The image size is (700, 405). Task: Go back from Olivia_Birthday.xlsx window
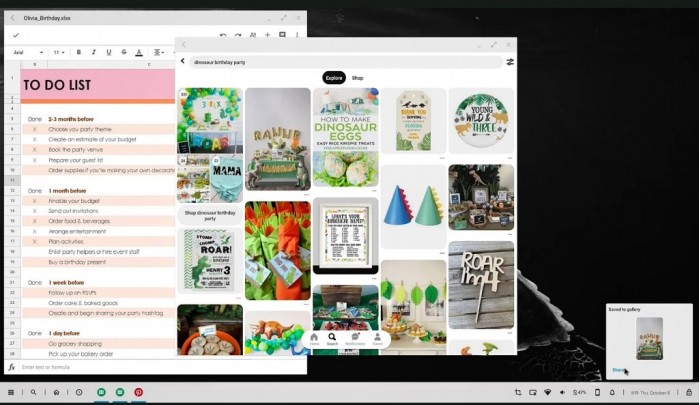click(x=12, y=18)
